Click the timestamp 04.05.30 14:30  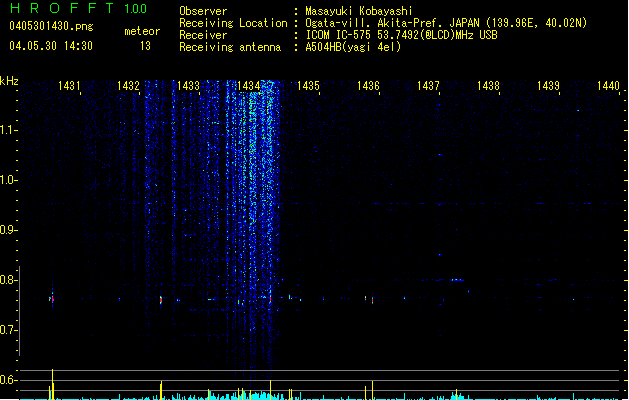click(51, 46)
